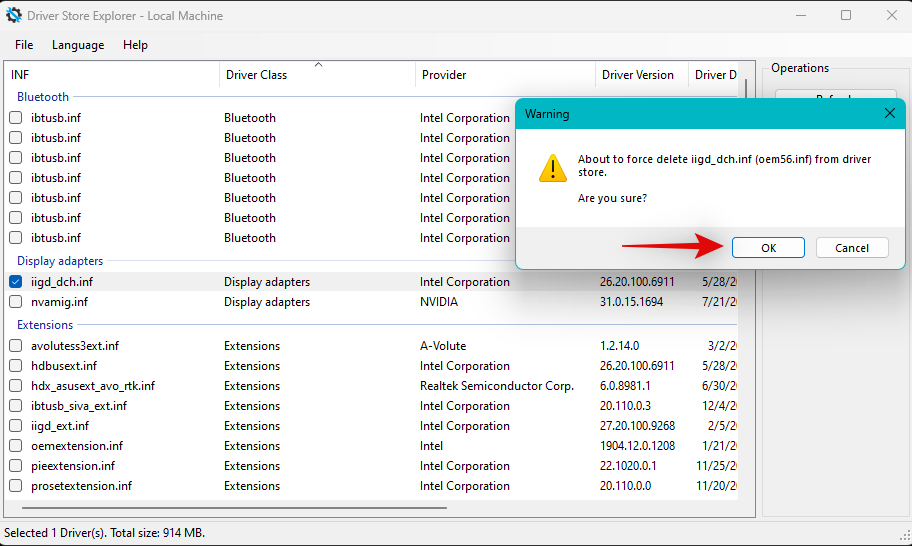Collapse the Bluetooth group header
This screenshot has width=912, height=546.
(42, 97)
